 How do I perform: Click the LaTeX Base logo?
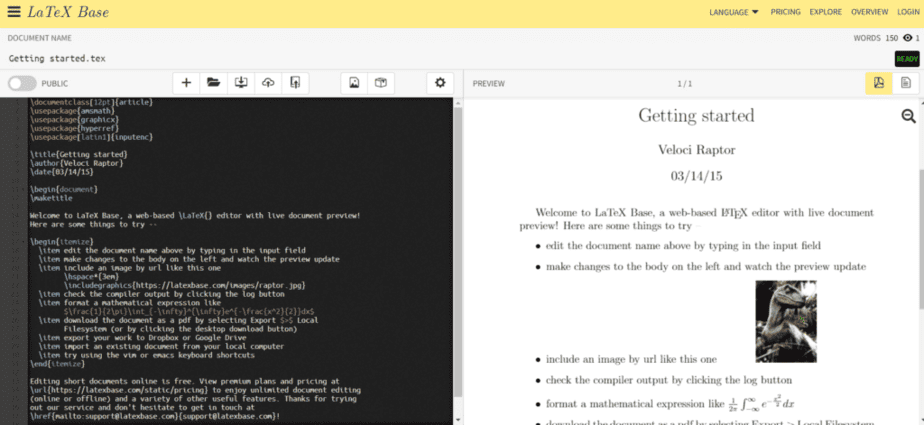pos(68,12)
